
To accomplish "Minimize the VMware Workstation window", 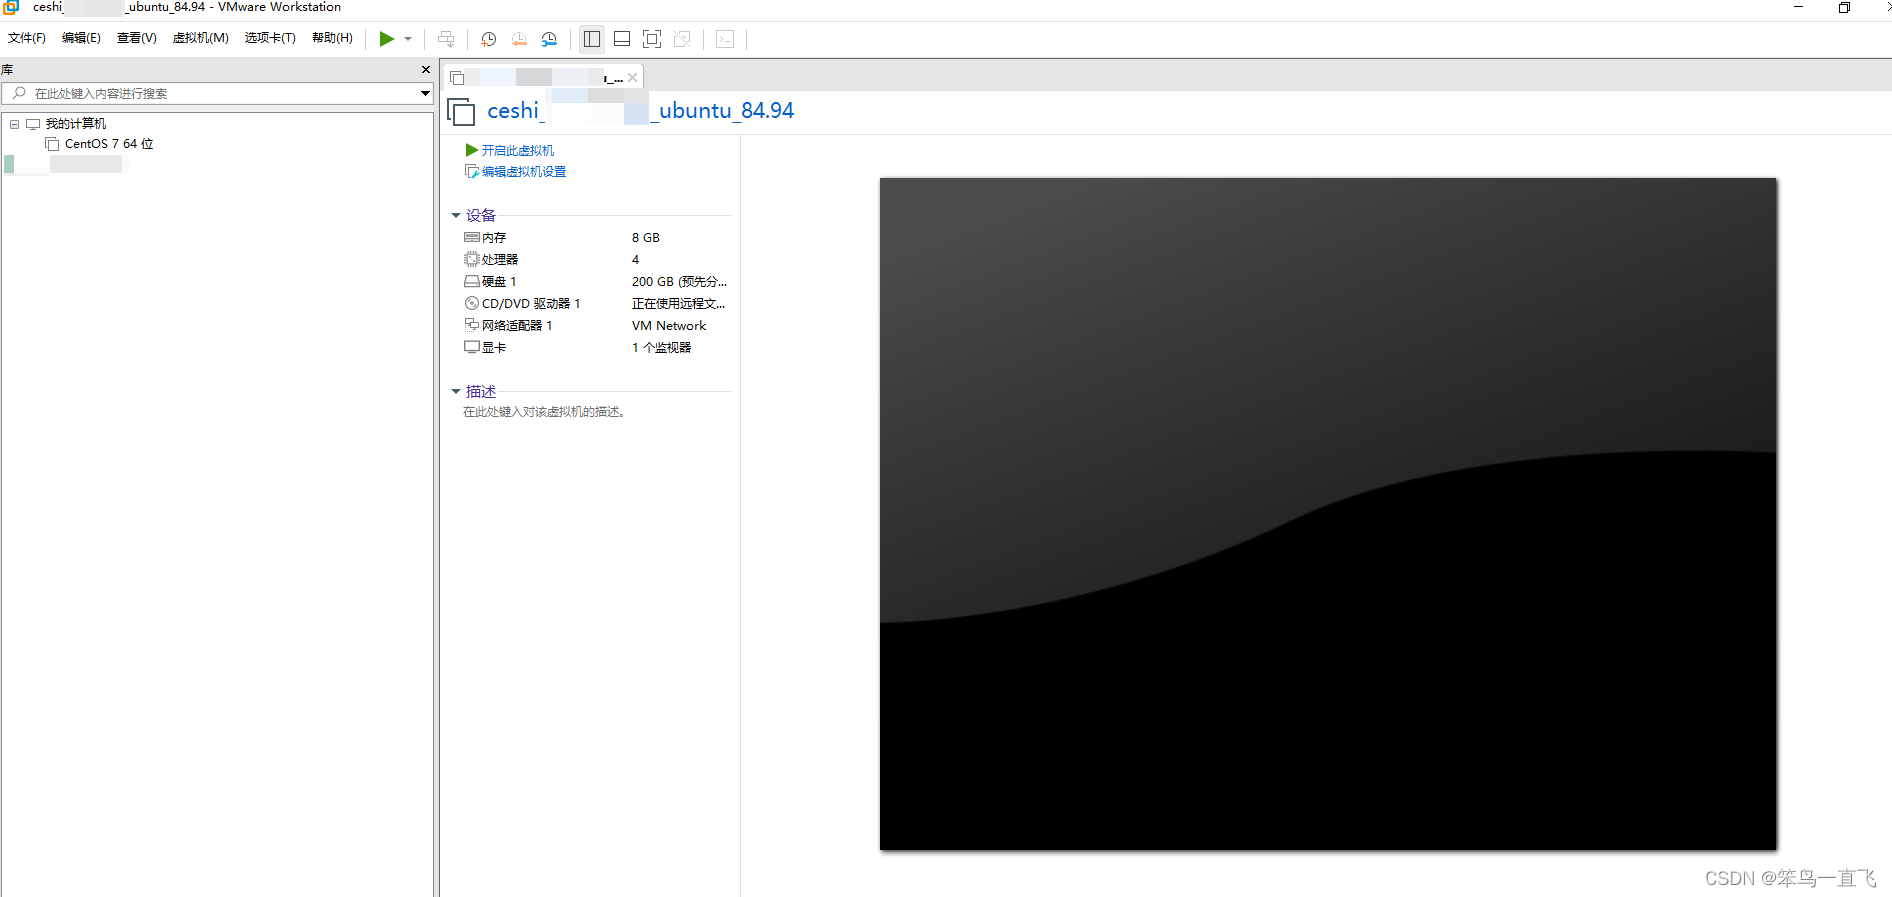I will point(1798,7).
